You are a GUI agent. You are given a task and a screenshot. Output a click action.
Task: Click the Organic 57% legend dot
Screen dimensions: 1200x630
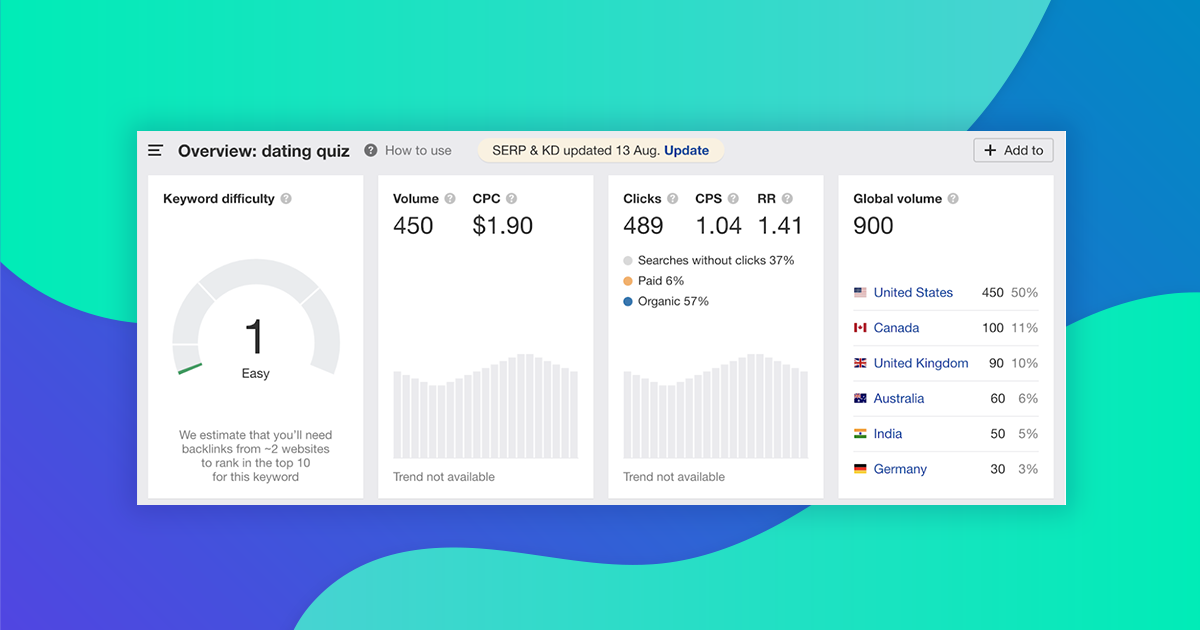coord(628,302)
